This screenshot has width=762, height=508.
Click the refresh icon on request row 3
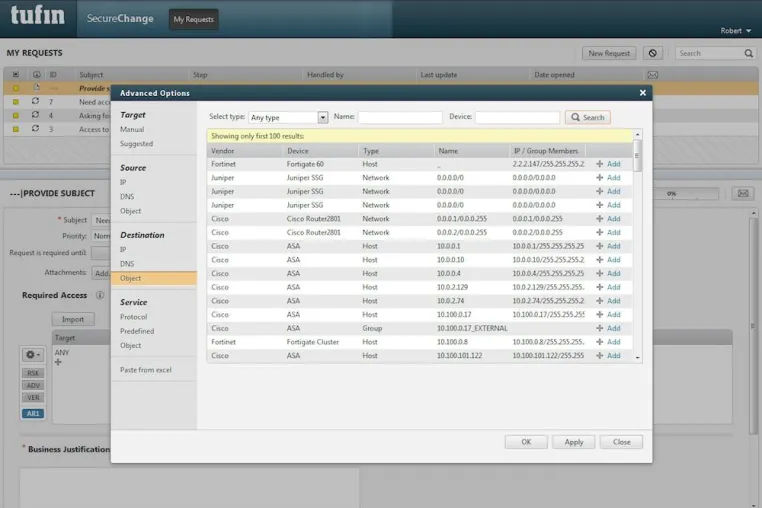35,128
